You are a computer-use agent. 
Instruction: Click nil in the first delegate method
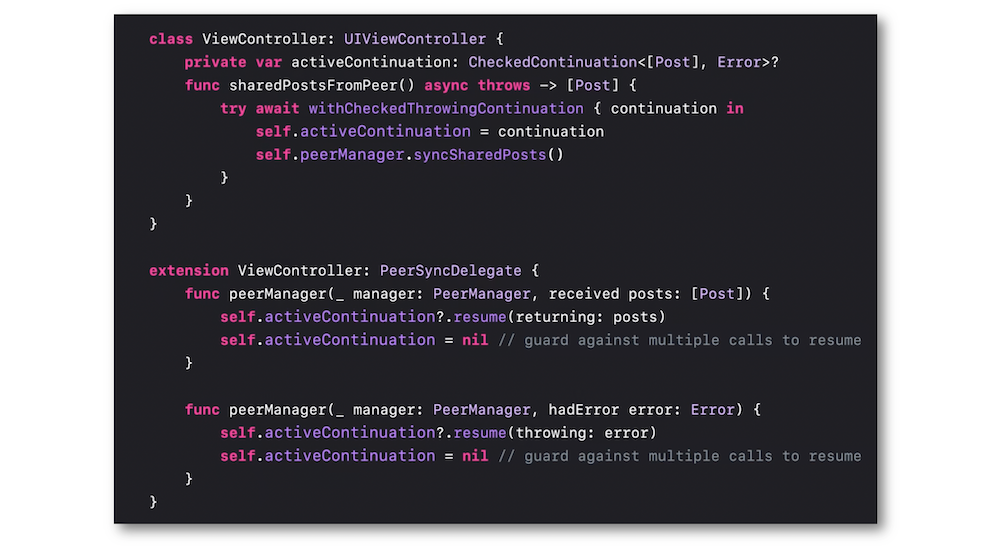point(475,340)
